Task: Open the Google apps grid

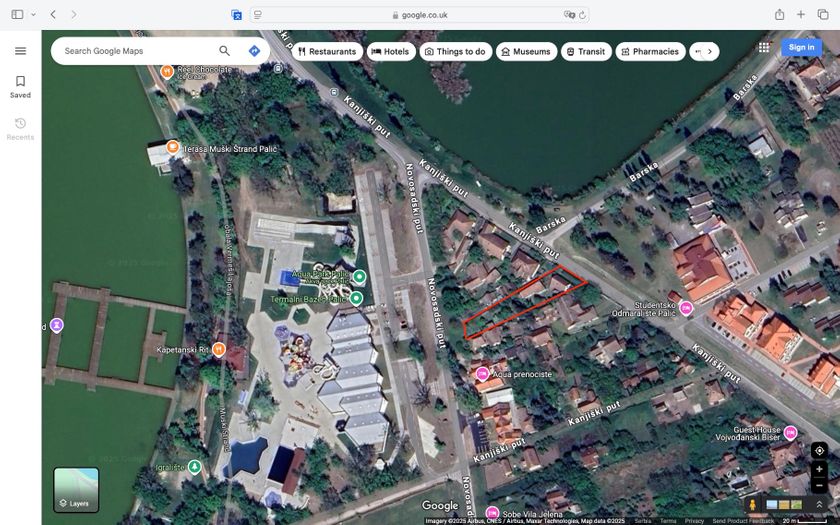Action: (764, 47)
